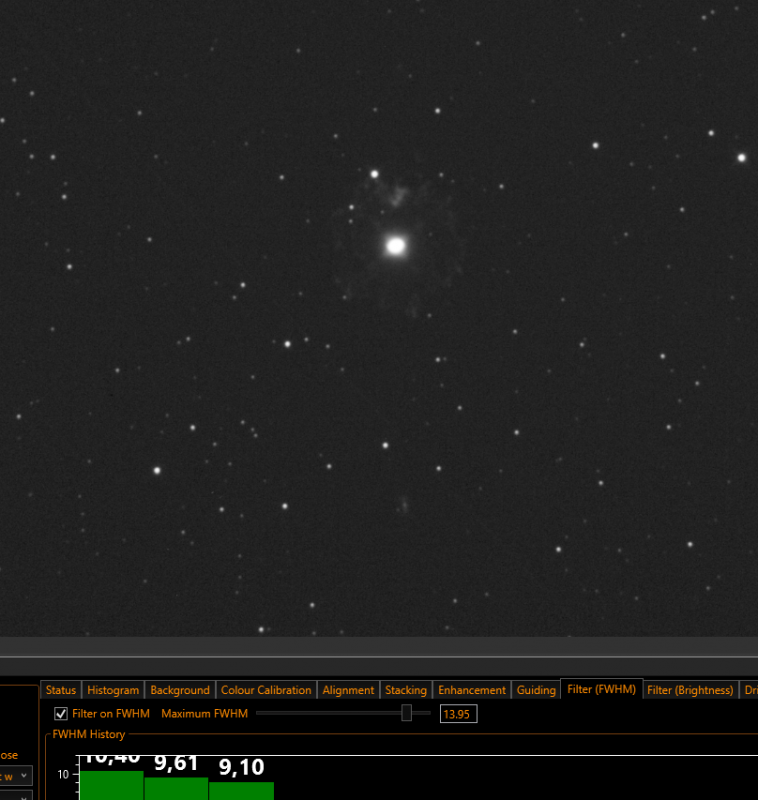
Task: Click the brightest central star in the preview
Action: click(395, 246)
